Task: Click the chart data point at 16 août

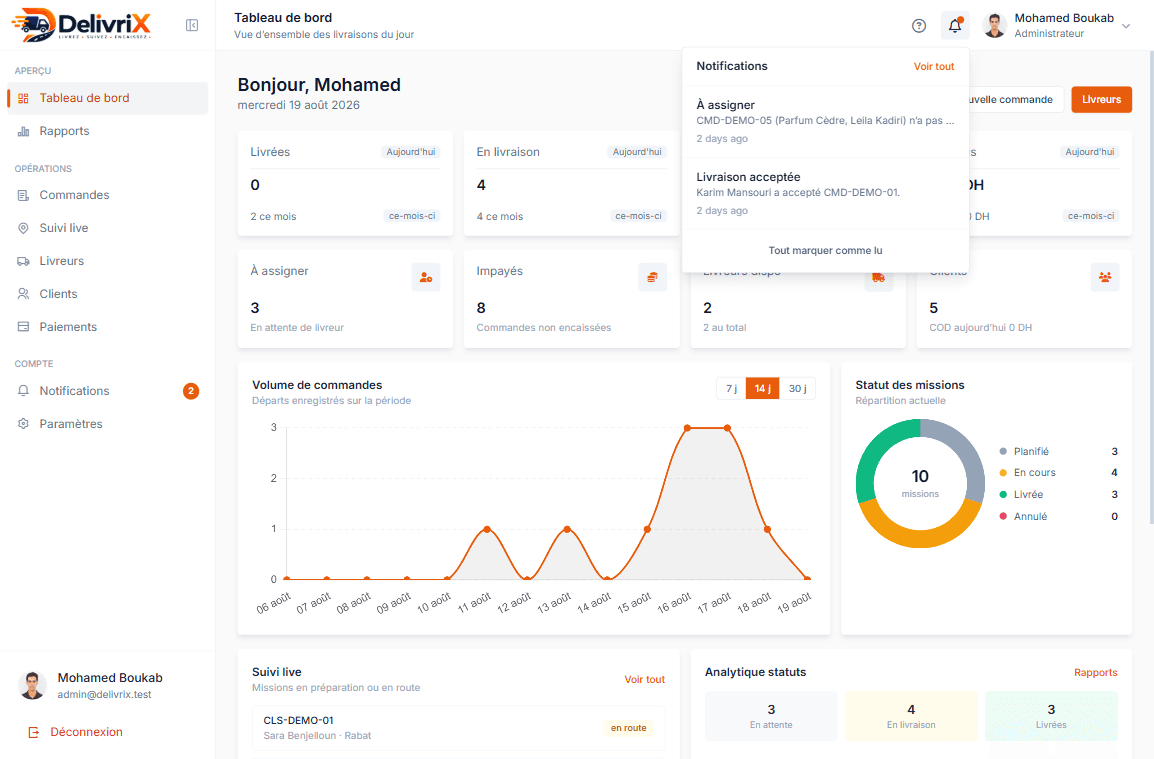Action: click(687, 428)
